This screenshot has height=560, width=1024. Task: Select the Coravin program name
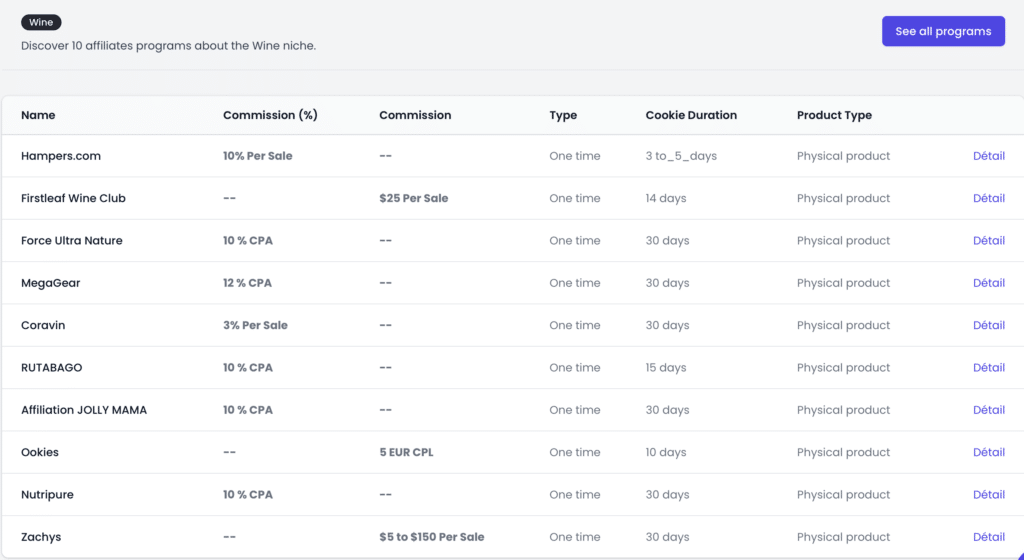point(43,325)
